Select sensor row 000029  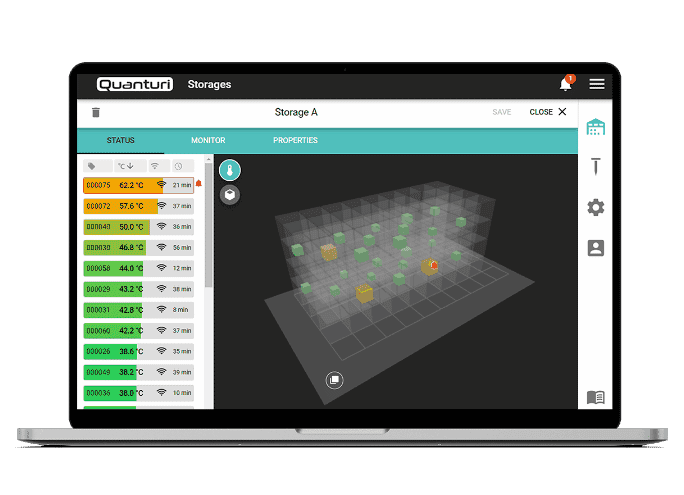[x=138, y=289]
